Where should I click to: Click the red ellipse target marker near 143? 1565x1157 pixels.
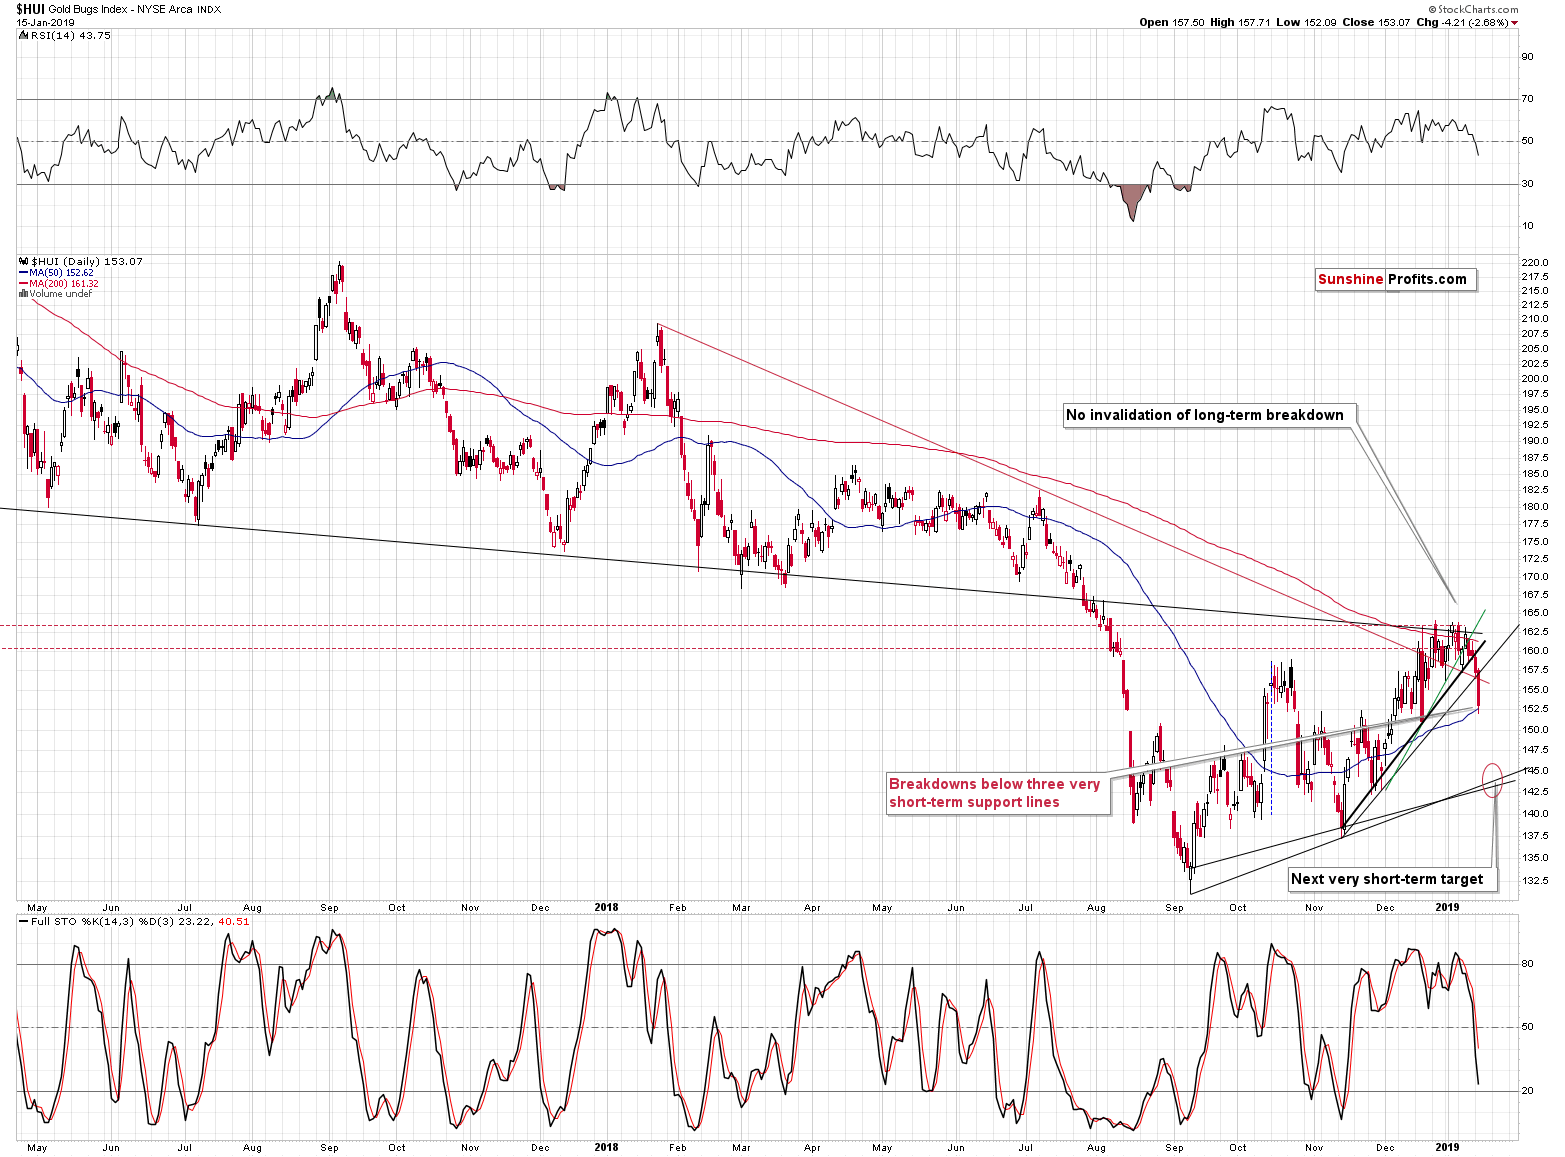click(1493, 779)
